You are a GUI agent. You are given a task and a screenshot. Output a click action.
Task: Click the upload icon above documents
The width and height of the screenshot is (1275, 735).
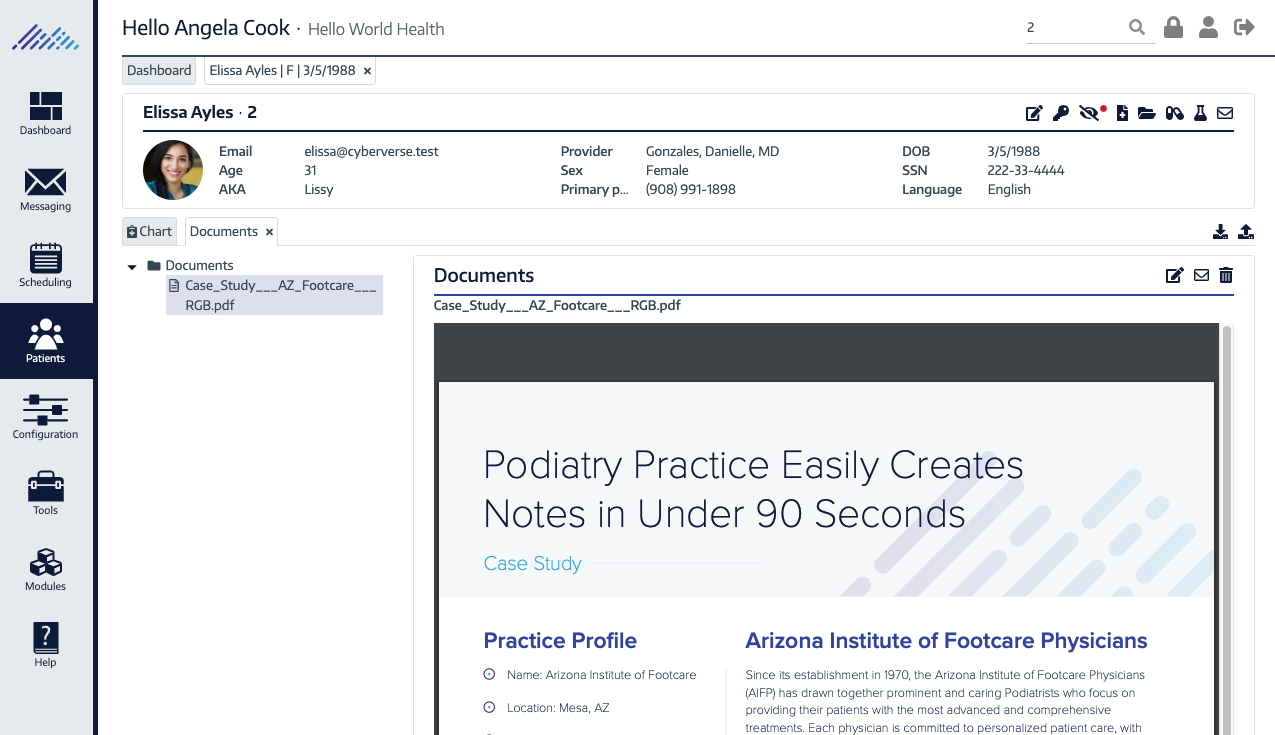pos(1246,232)
